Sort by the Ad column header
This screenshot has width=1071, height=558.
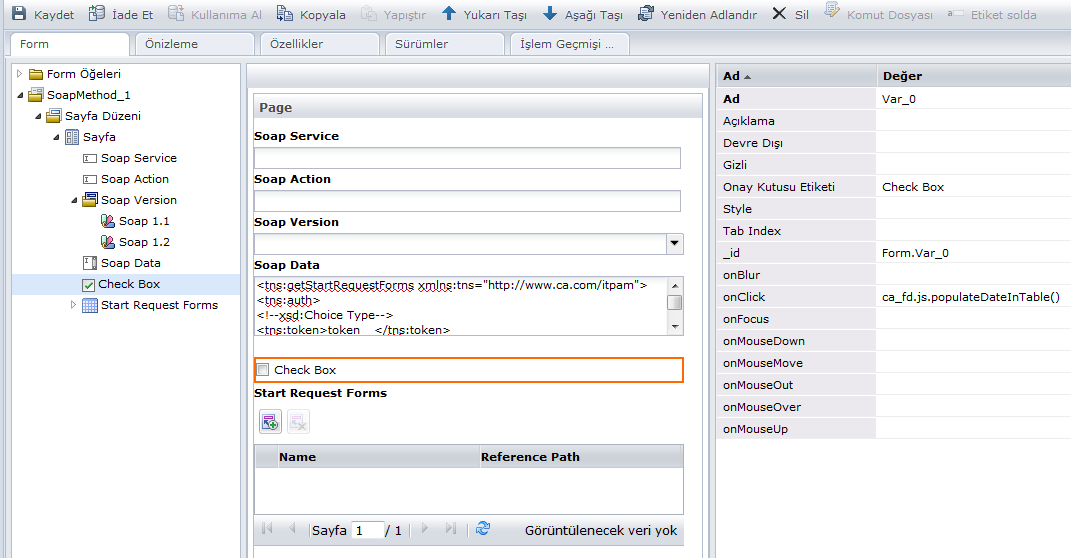[x=796, y=76]
